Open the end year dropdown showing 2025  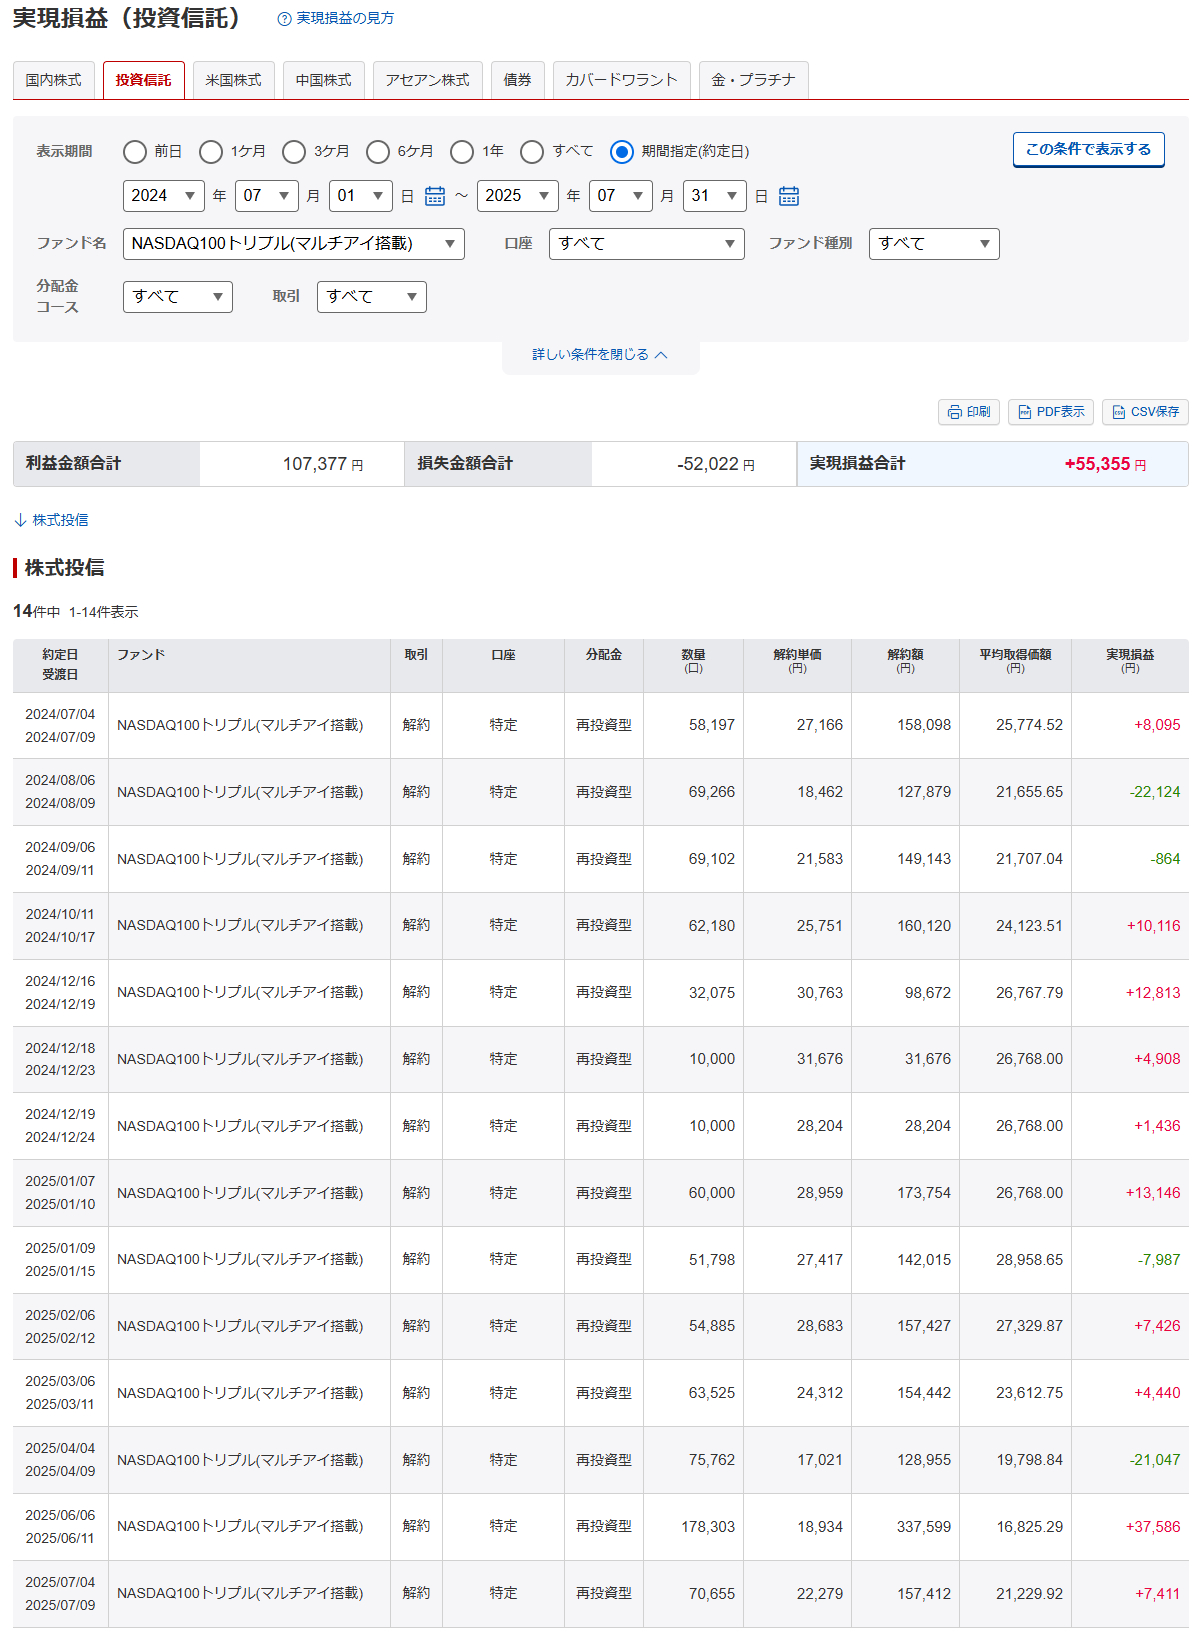point(518,196)
